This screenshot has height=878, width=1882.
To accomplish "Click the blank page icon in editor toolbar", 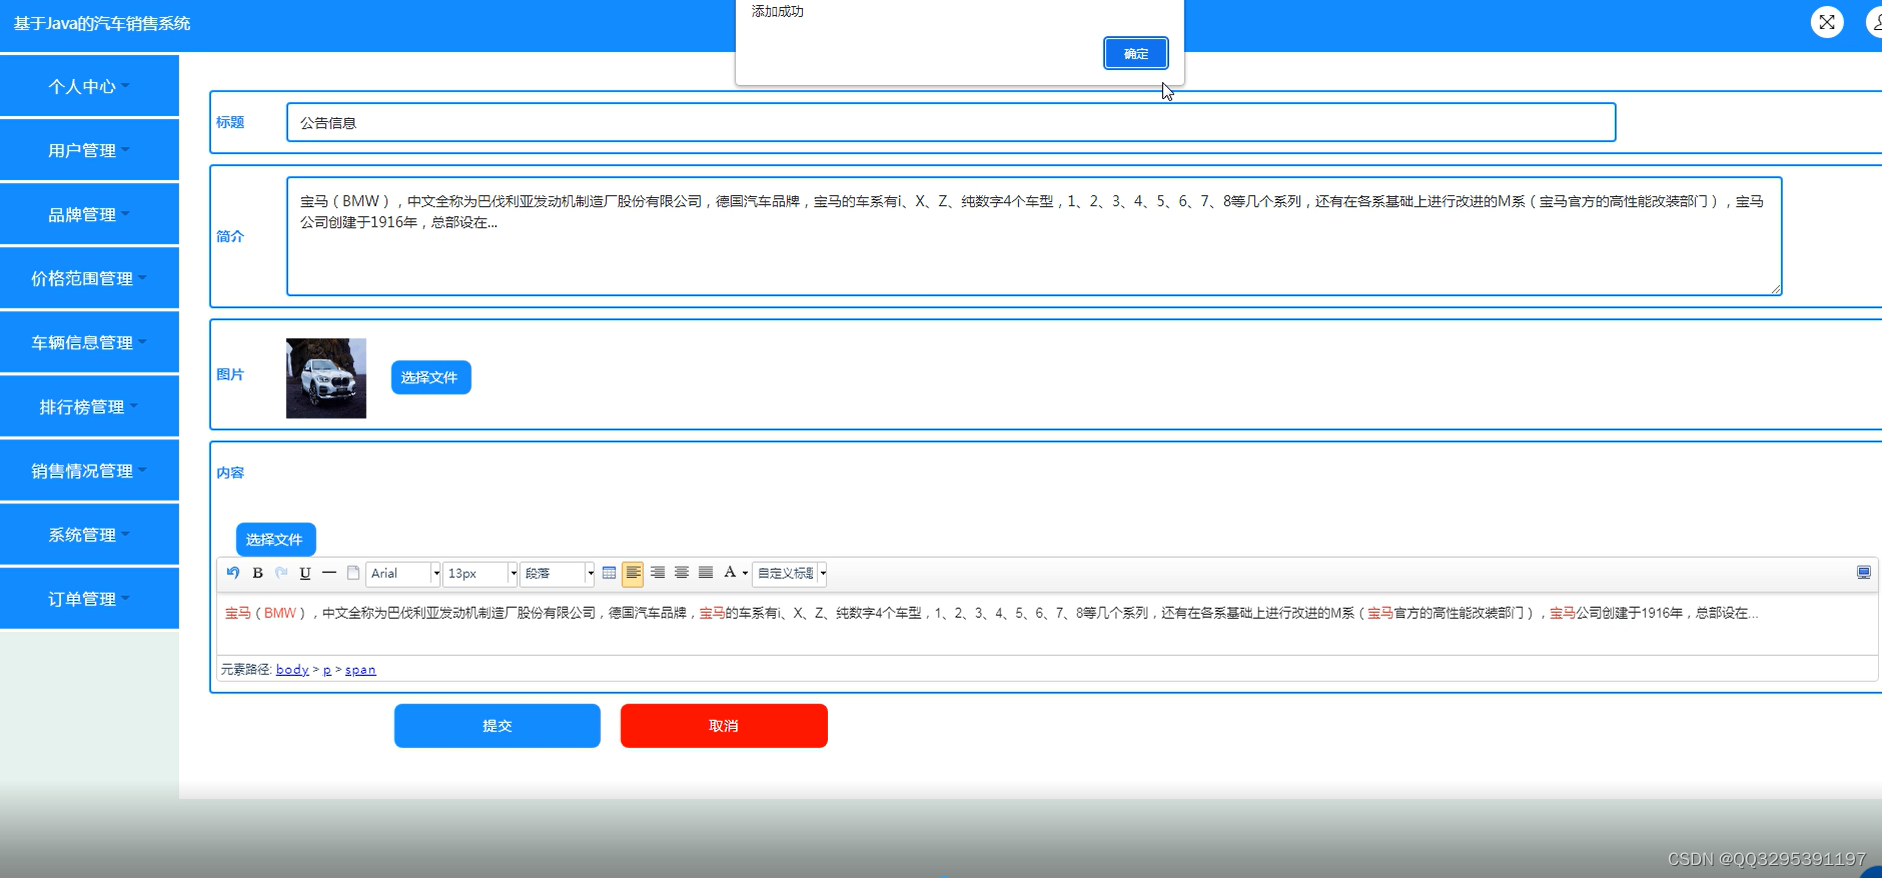I will (x=353, y=573).
